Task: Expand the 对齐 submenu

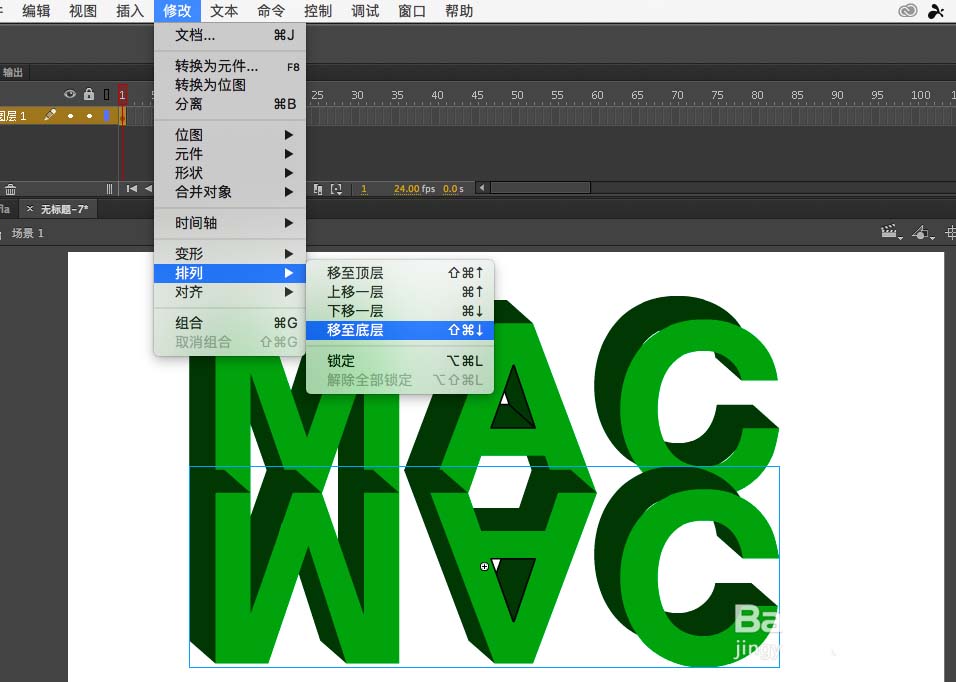Action: click(229, 291)
